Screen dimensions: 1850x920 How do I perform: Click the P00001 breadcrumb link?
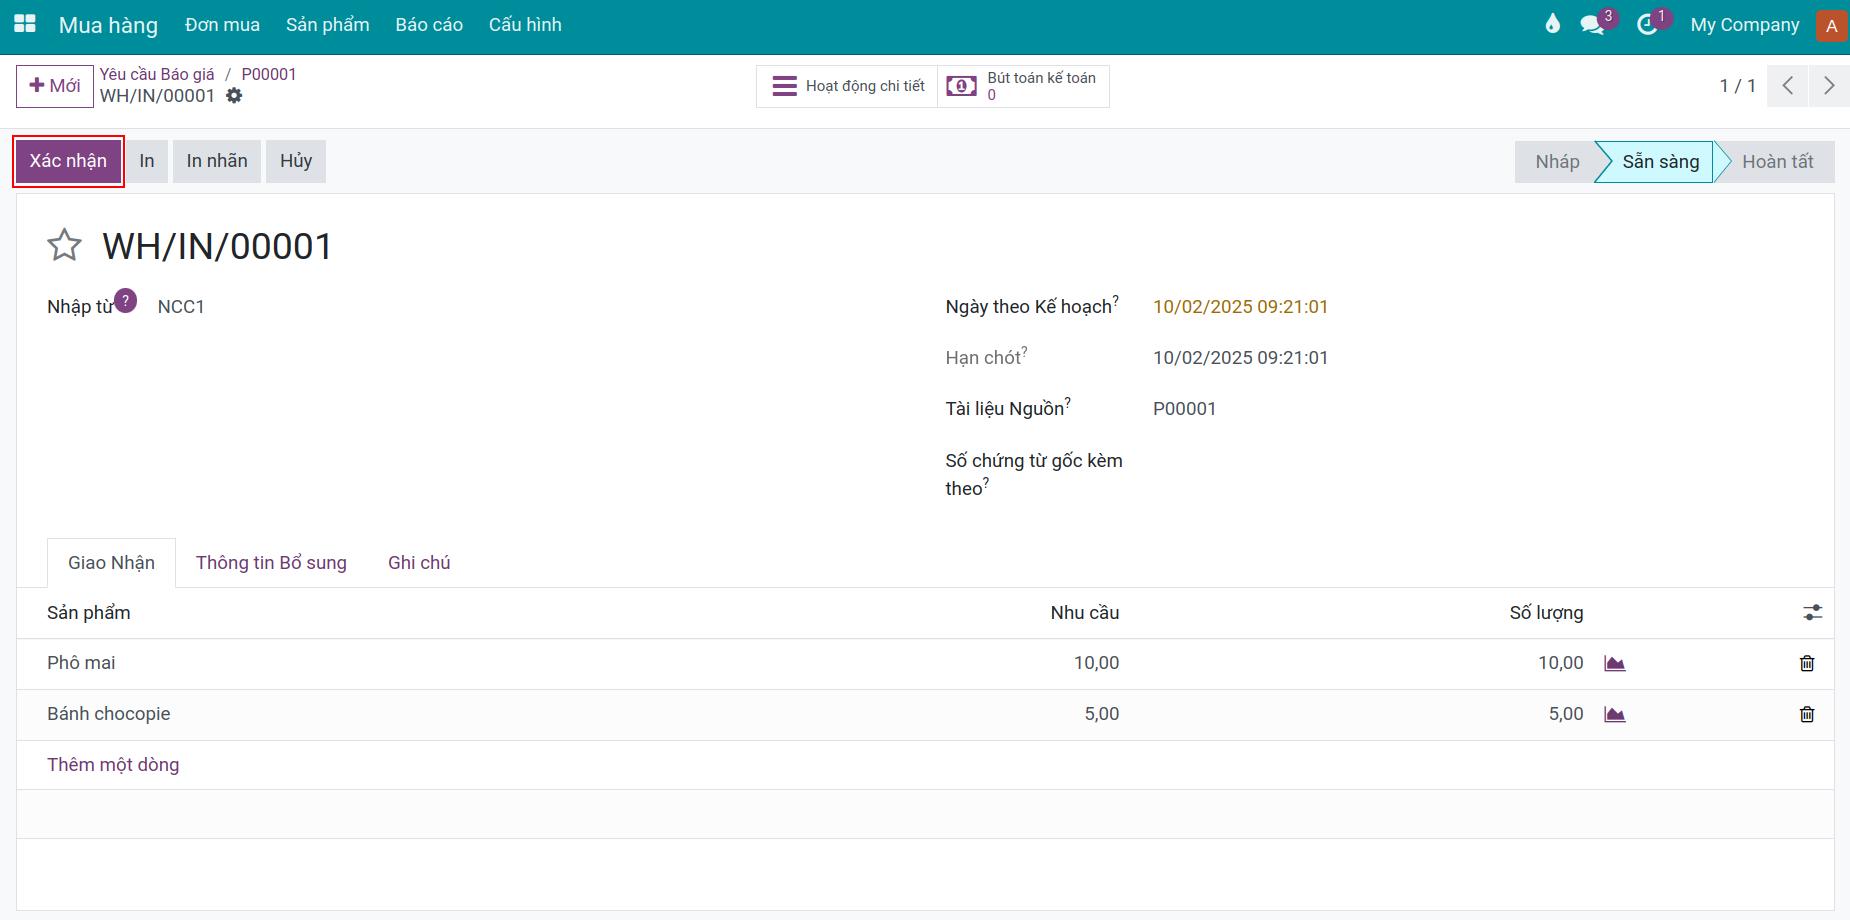[269, 74]
